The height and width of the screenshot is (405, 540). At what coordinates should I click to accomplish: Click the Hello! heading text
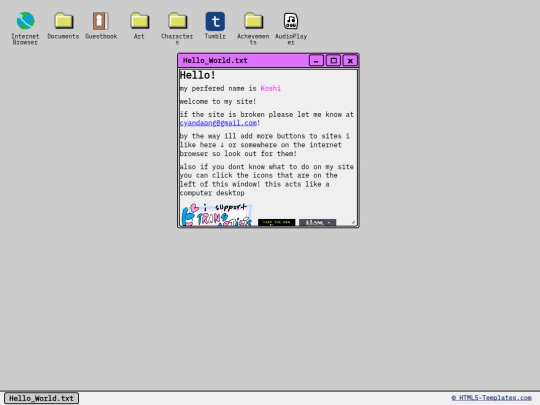pyautogui.click(x=198, y=75)
